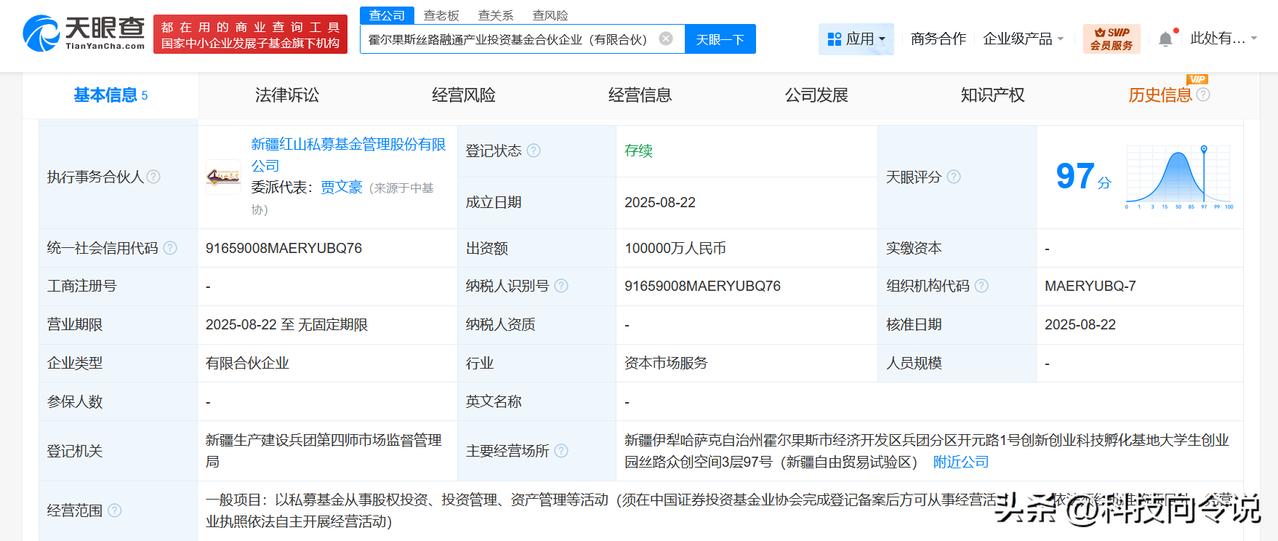Click the 应用 grid icon
Viewport: 1278px width, 541px height.
pyautogui.click(x=834, y=39)
